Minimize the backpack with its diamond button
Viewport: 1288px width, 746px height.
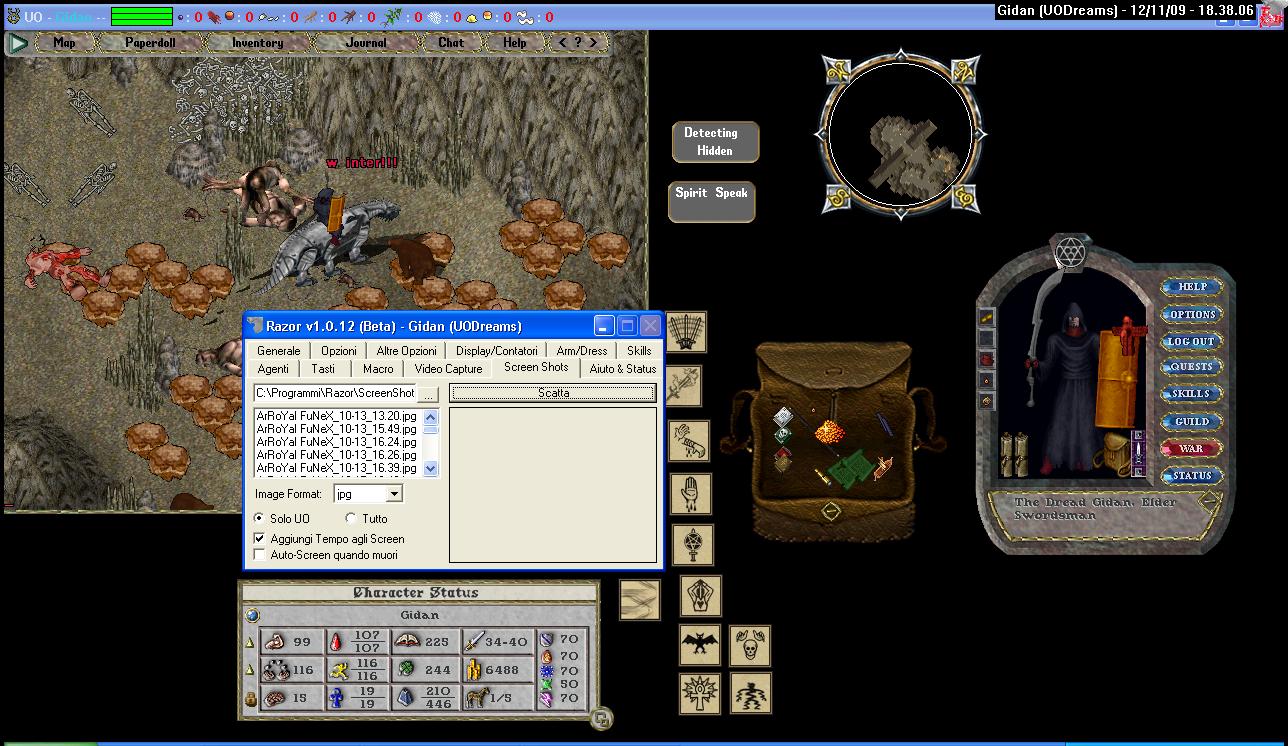831,511
